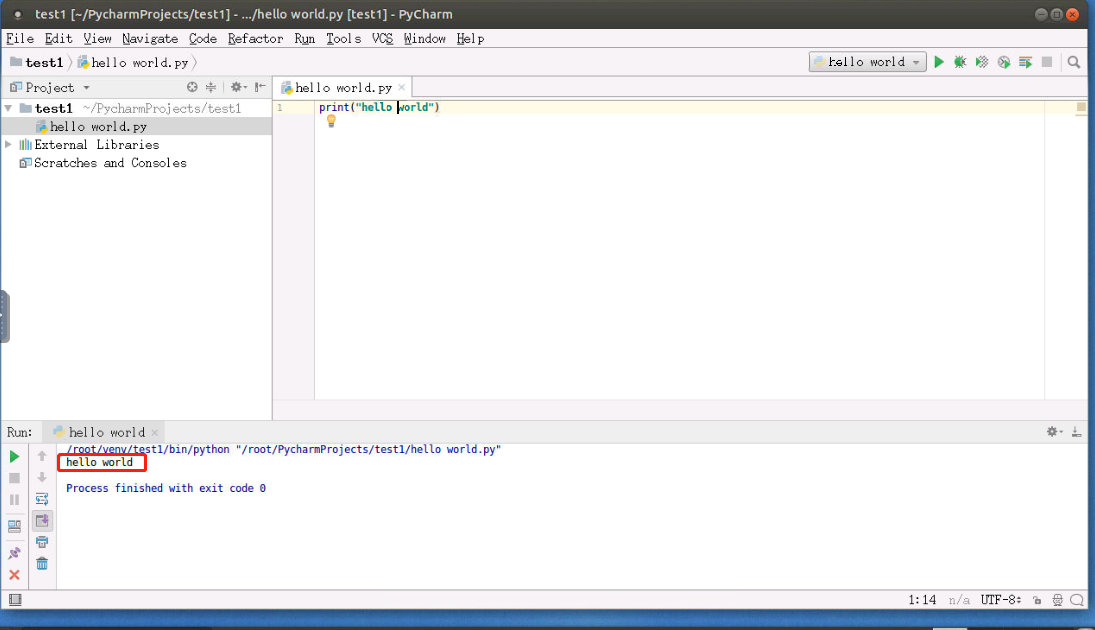Click the print statement code on line 1
This screenshot has width=1095, height=630.
coord(379,107)
